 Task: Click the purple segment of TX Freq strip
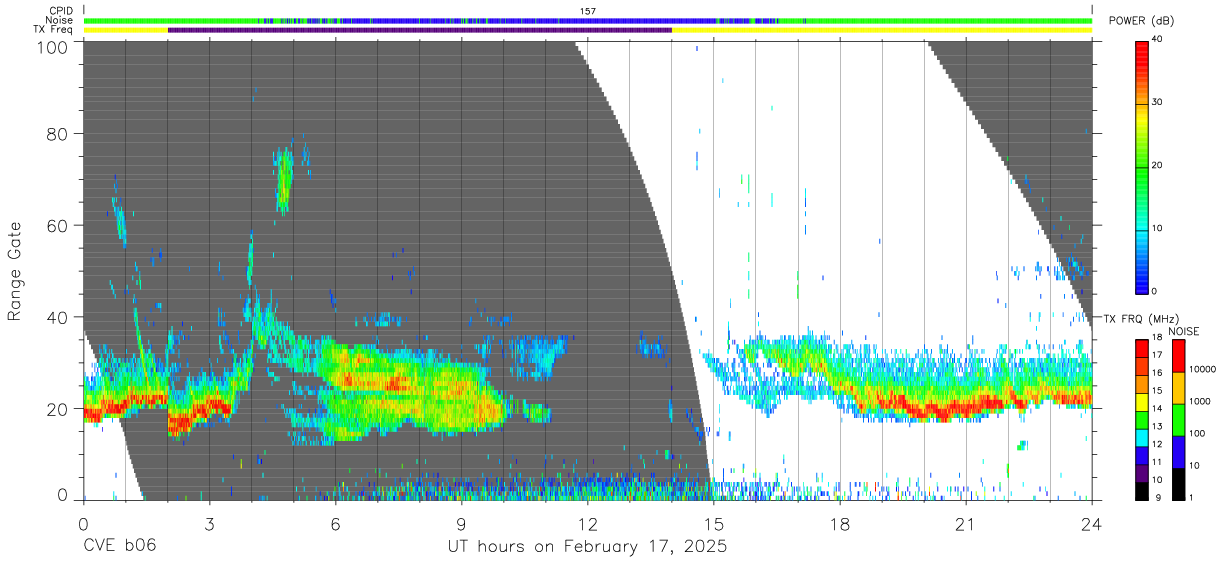[x=420, y=30]
